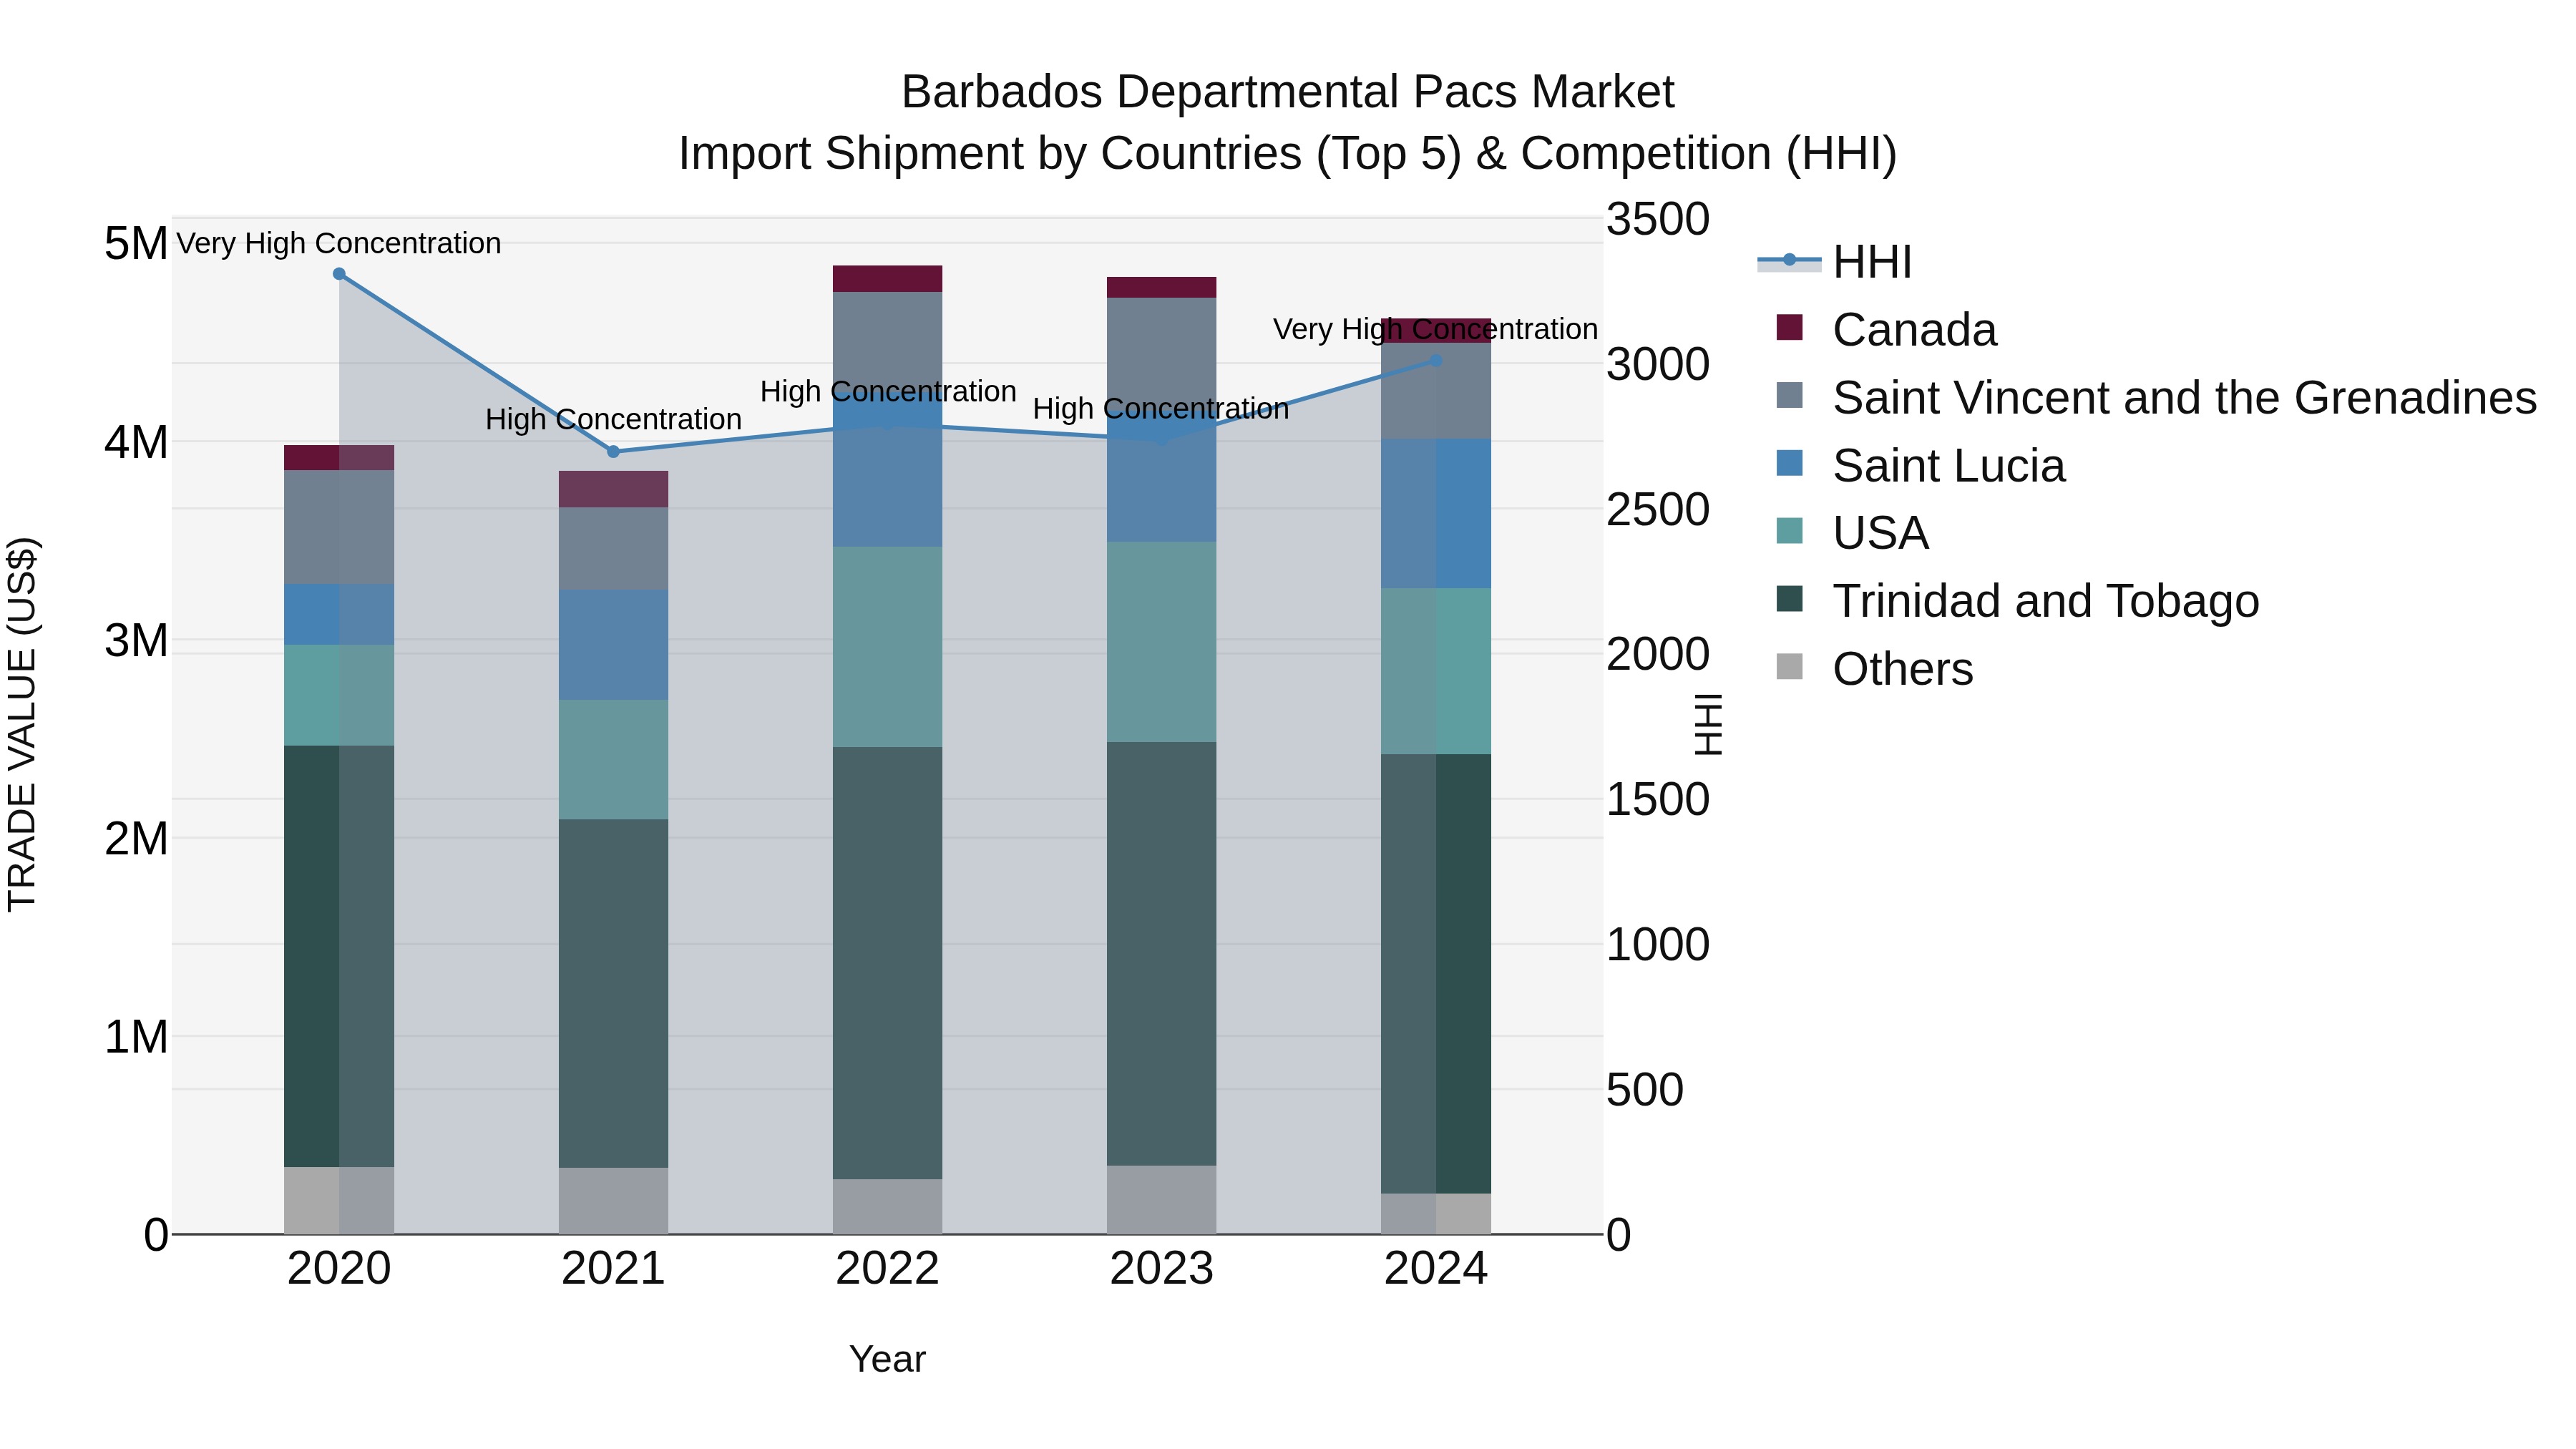Image resolution: width=2576 pixels, height=1449 pixels.
Task: Select the 2021 HHI data point
Action: click(x=613, y=452)
